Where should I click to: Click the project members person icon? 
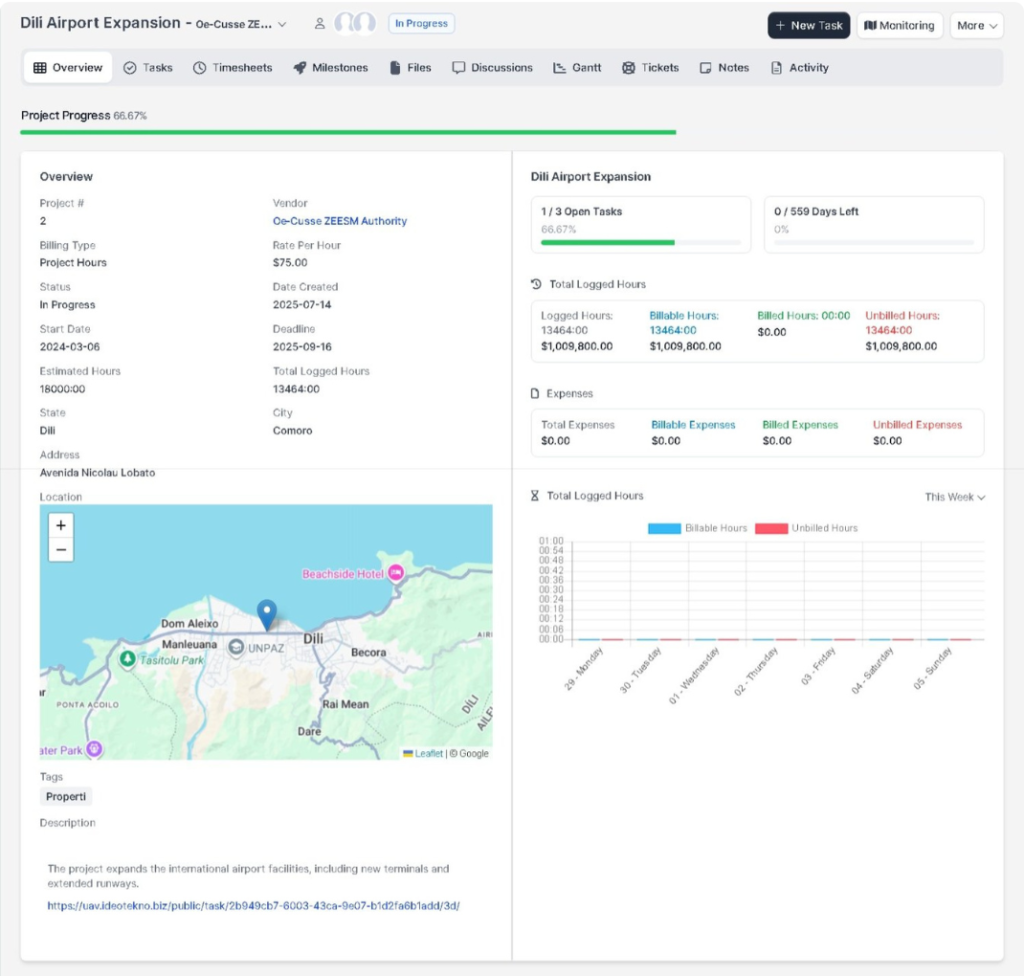click(320, 24)
